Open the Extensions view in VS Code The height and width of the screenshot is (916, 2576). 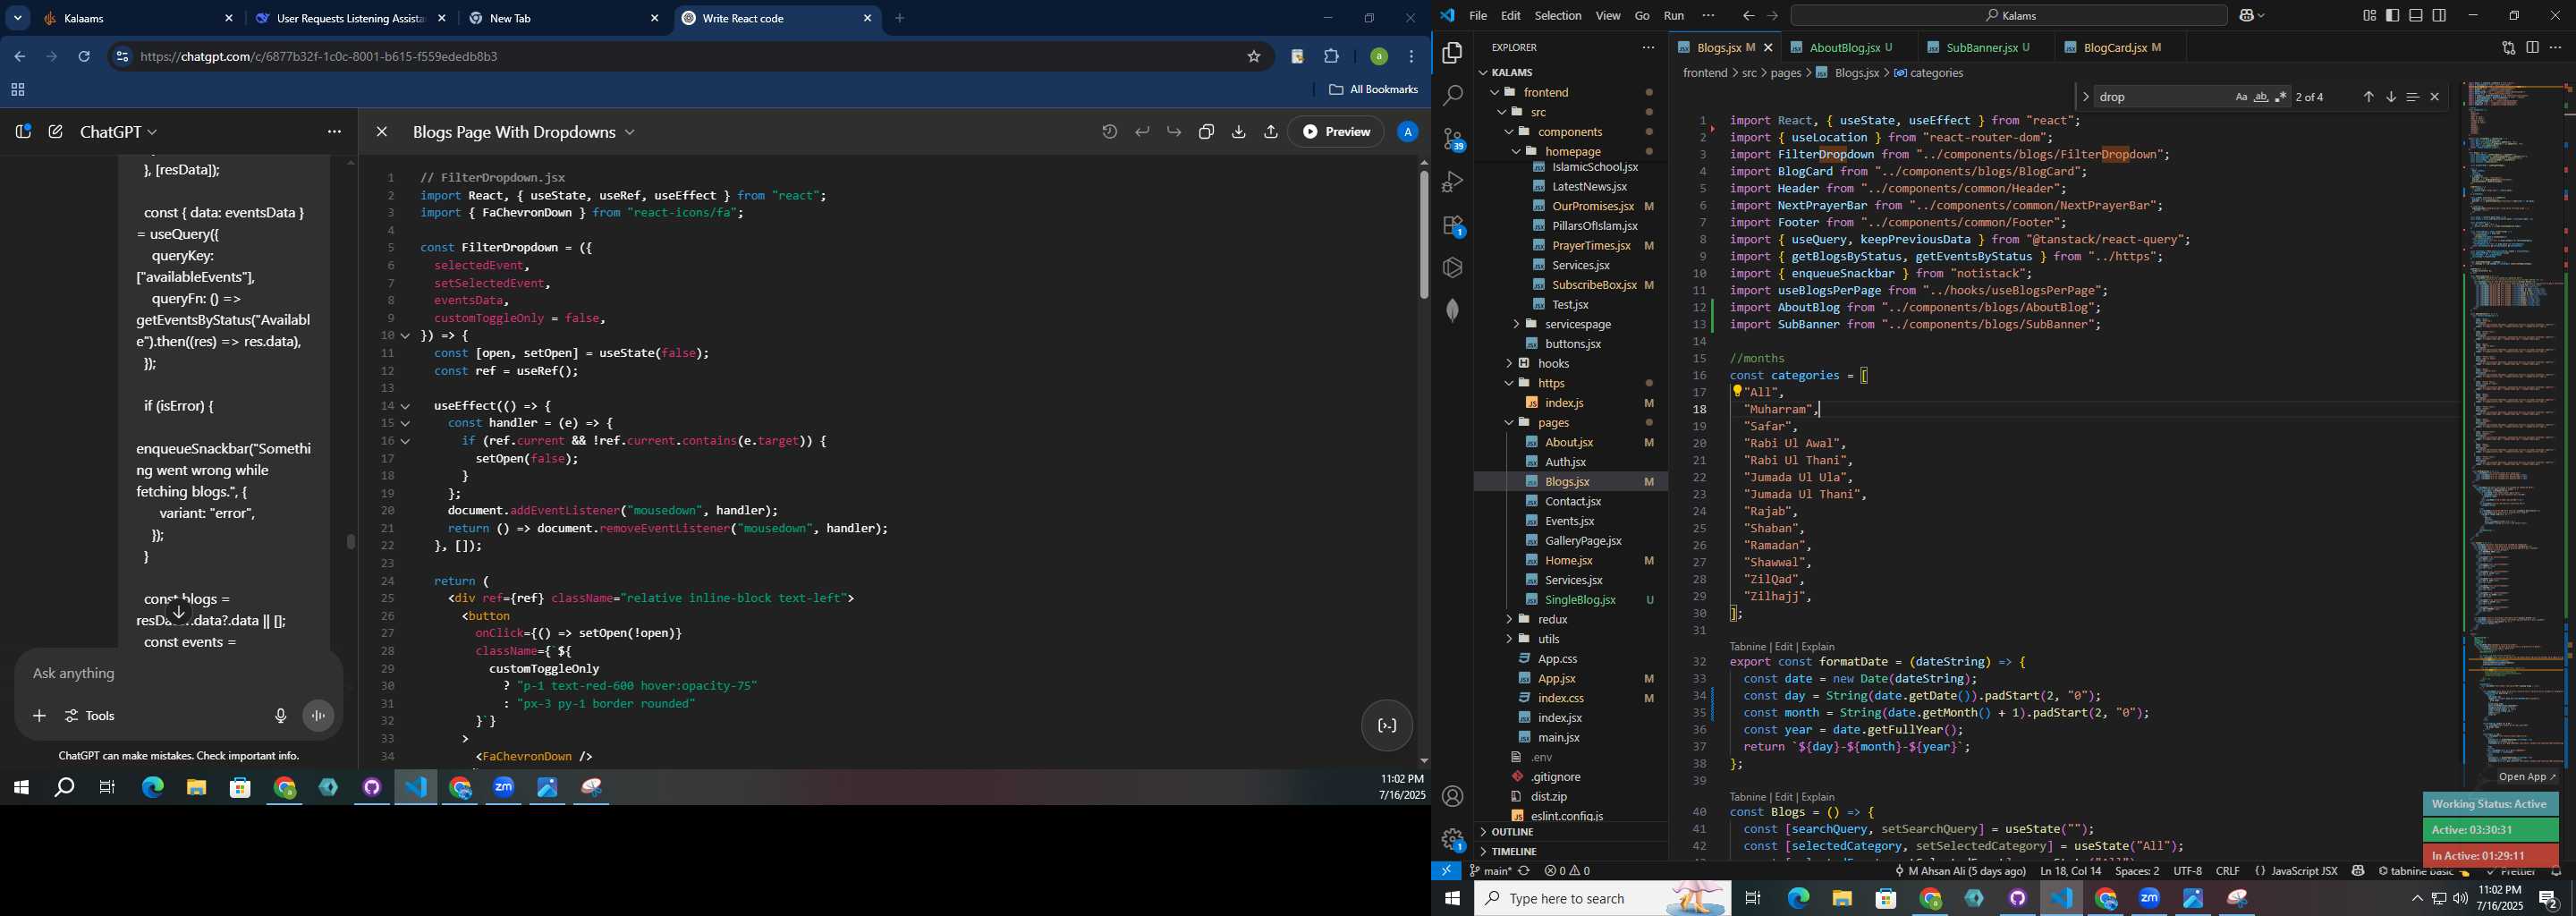pyautogui.click(x=1452, y=226)
